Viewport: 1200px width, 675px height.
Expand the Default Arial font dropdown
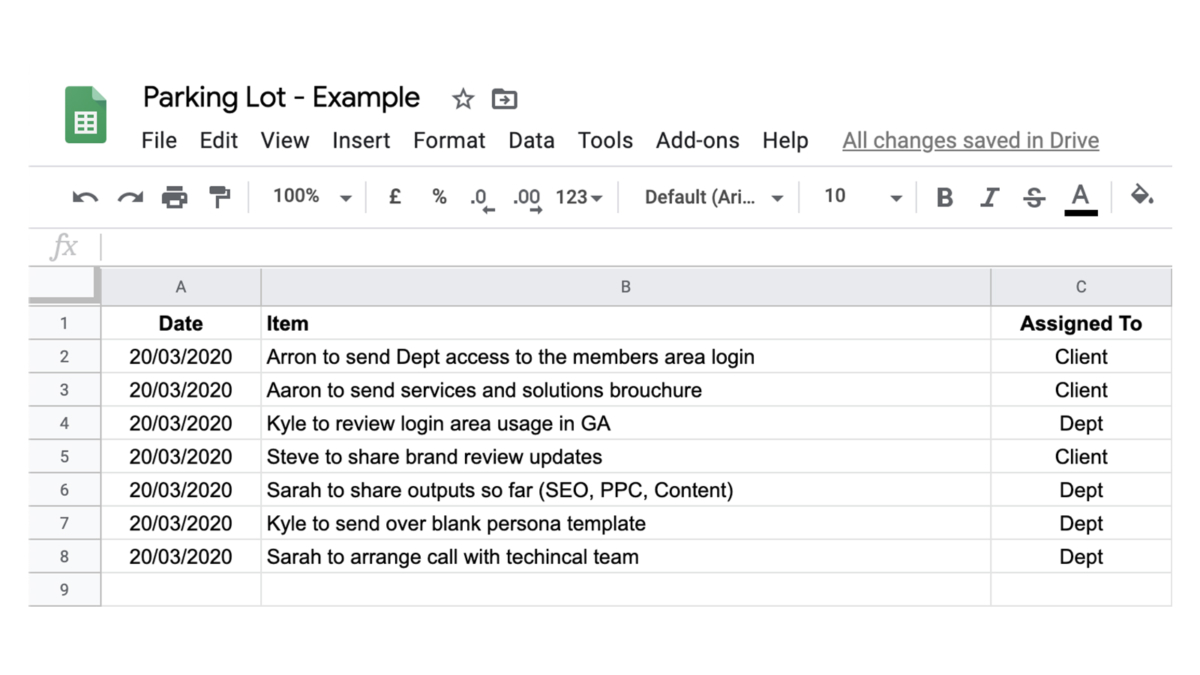click(x=712, y=197)
